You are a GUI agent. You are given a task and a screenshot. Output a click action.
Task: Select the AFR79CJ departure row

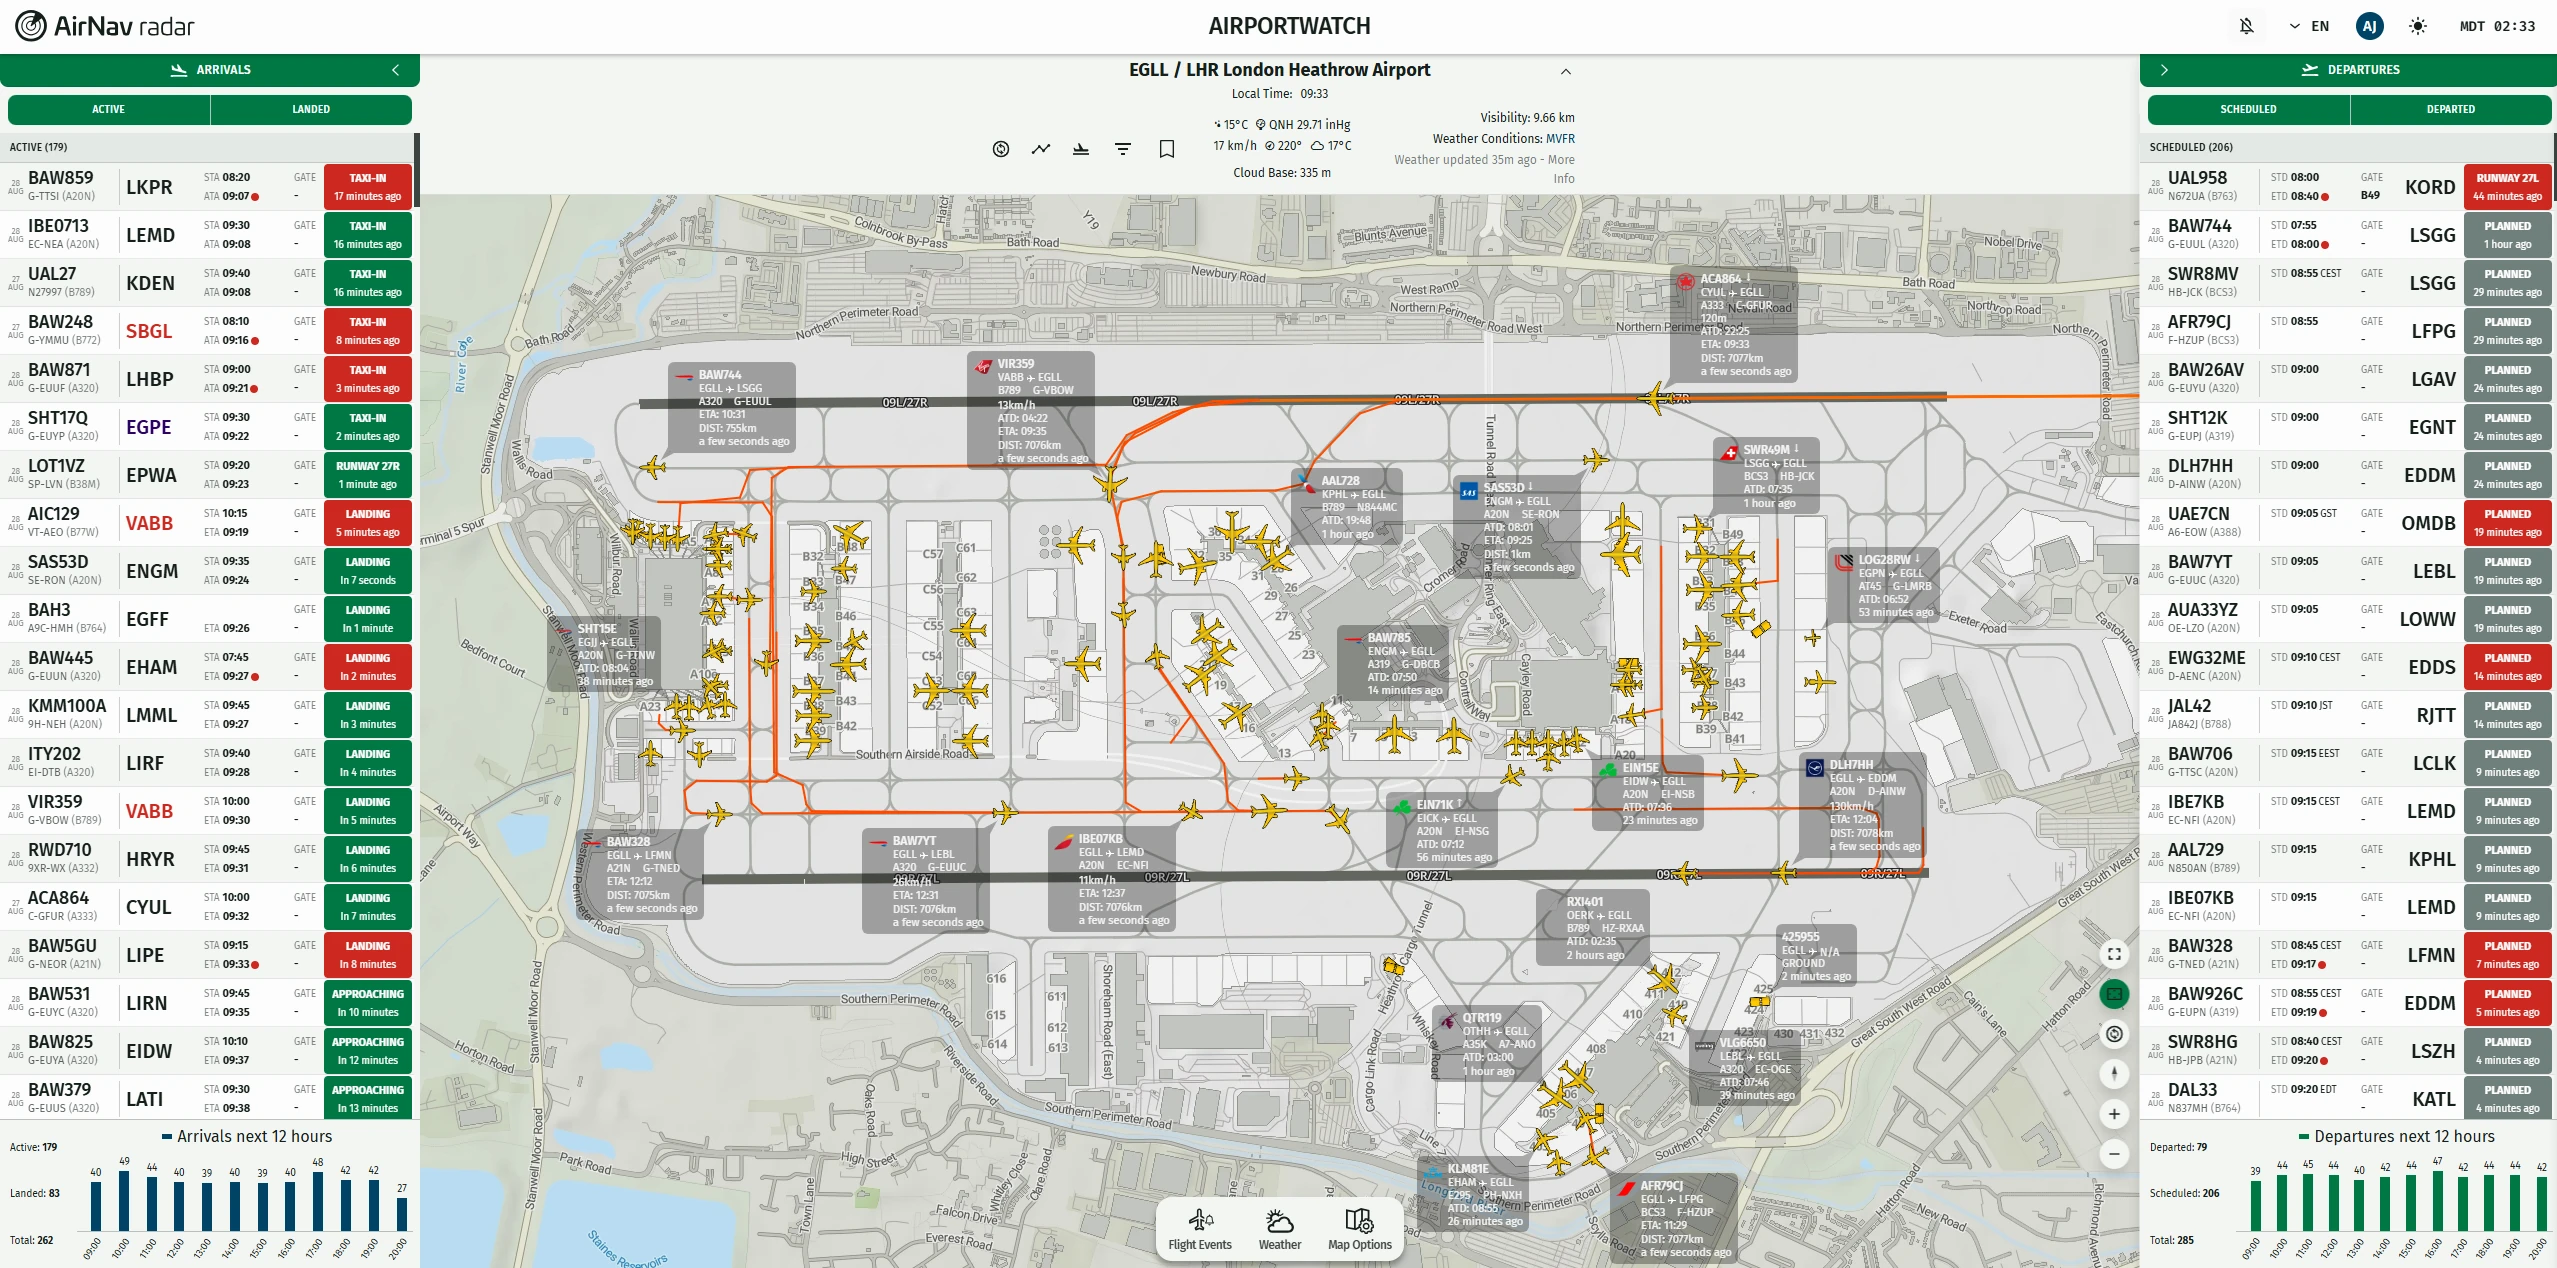(x=2347, y=331)
